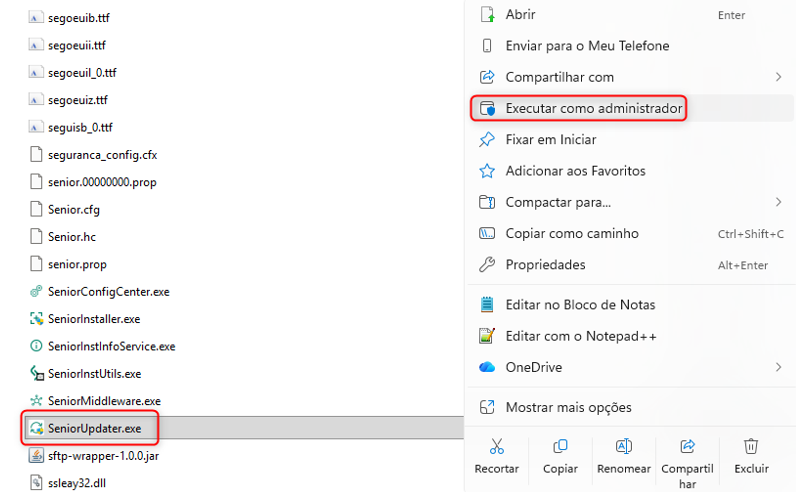The width and height of the screenshot is (796, 492).
Task: Select the Senior.cfg file
Action: pos(73,210)
